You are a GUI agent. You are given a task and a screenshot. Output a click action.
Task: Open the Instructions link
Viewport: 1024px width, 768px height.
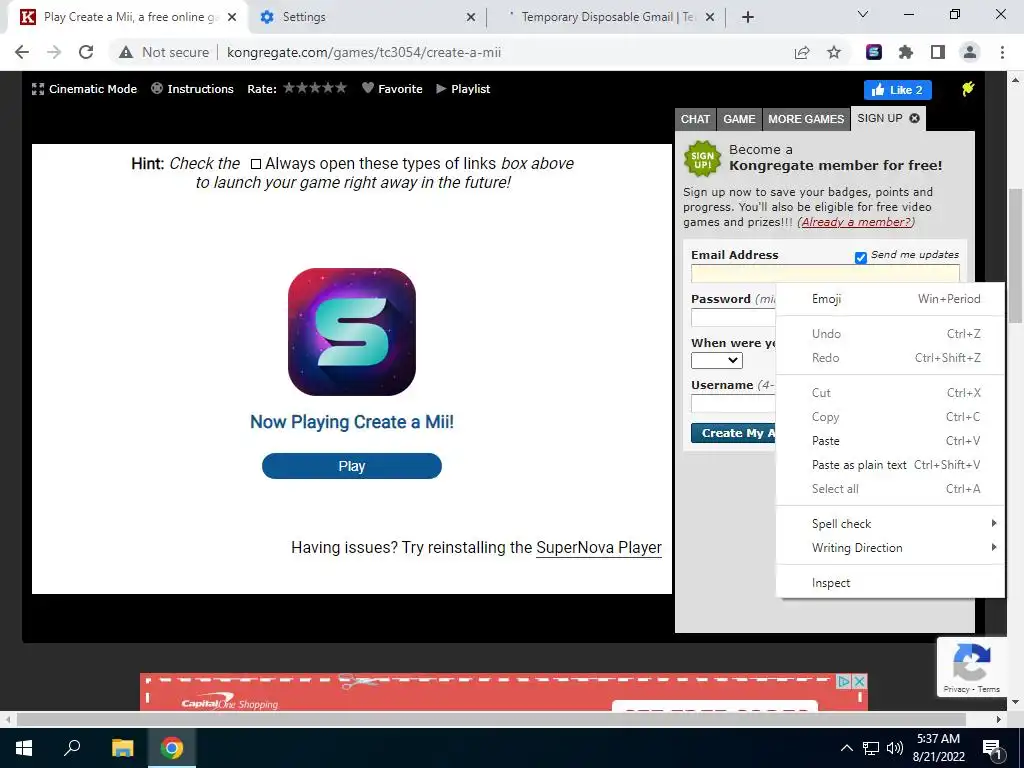192,89
